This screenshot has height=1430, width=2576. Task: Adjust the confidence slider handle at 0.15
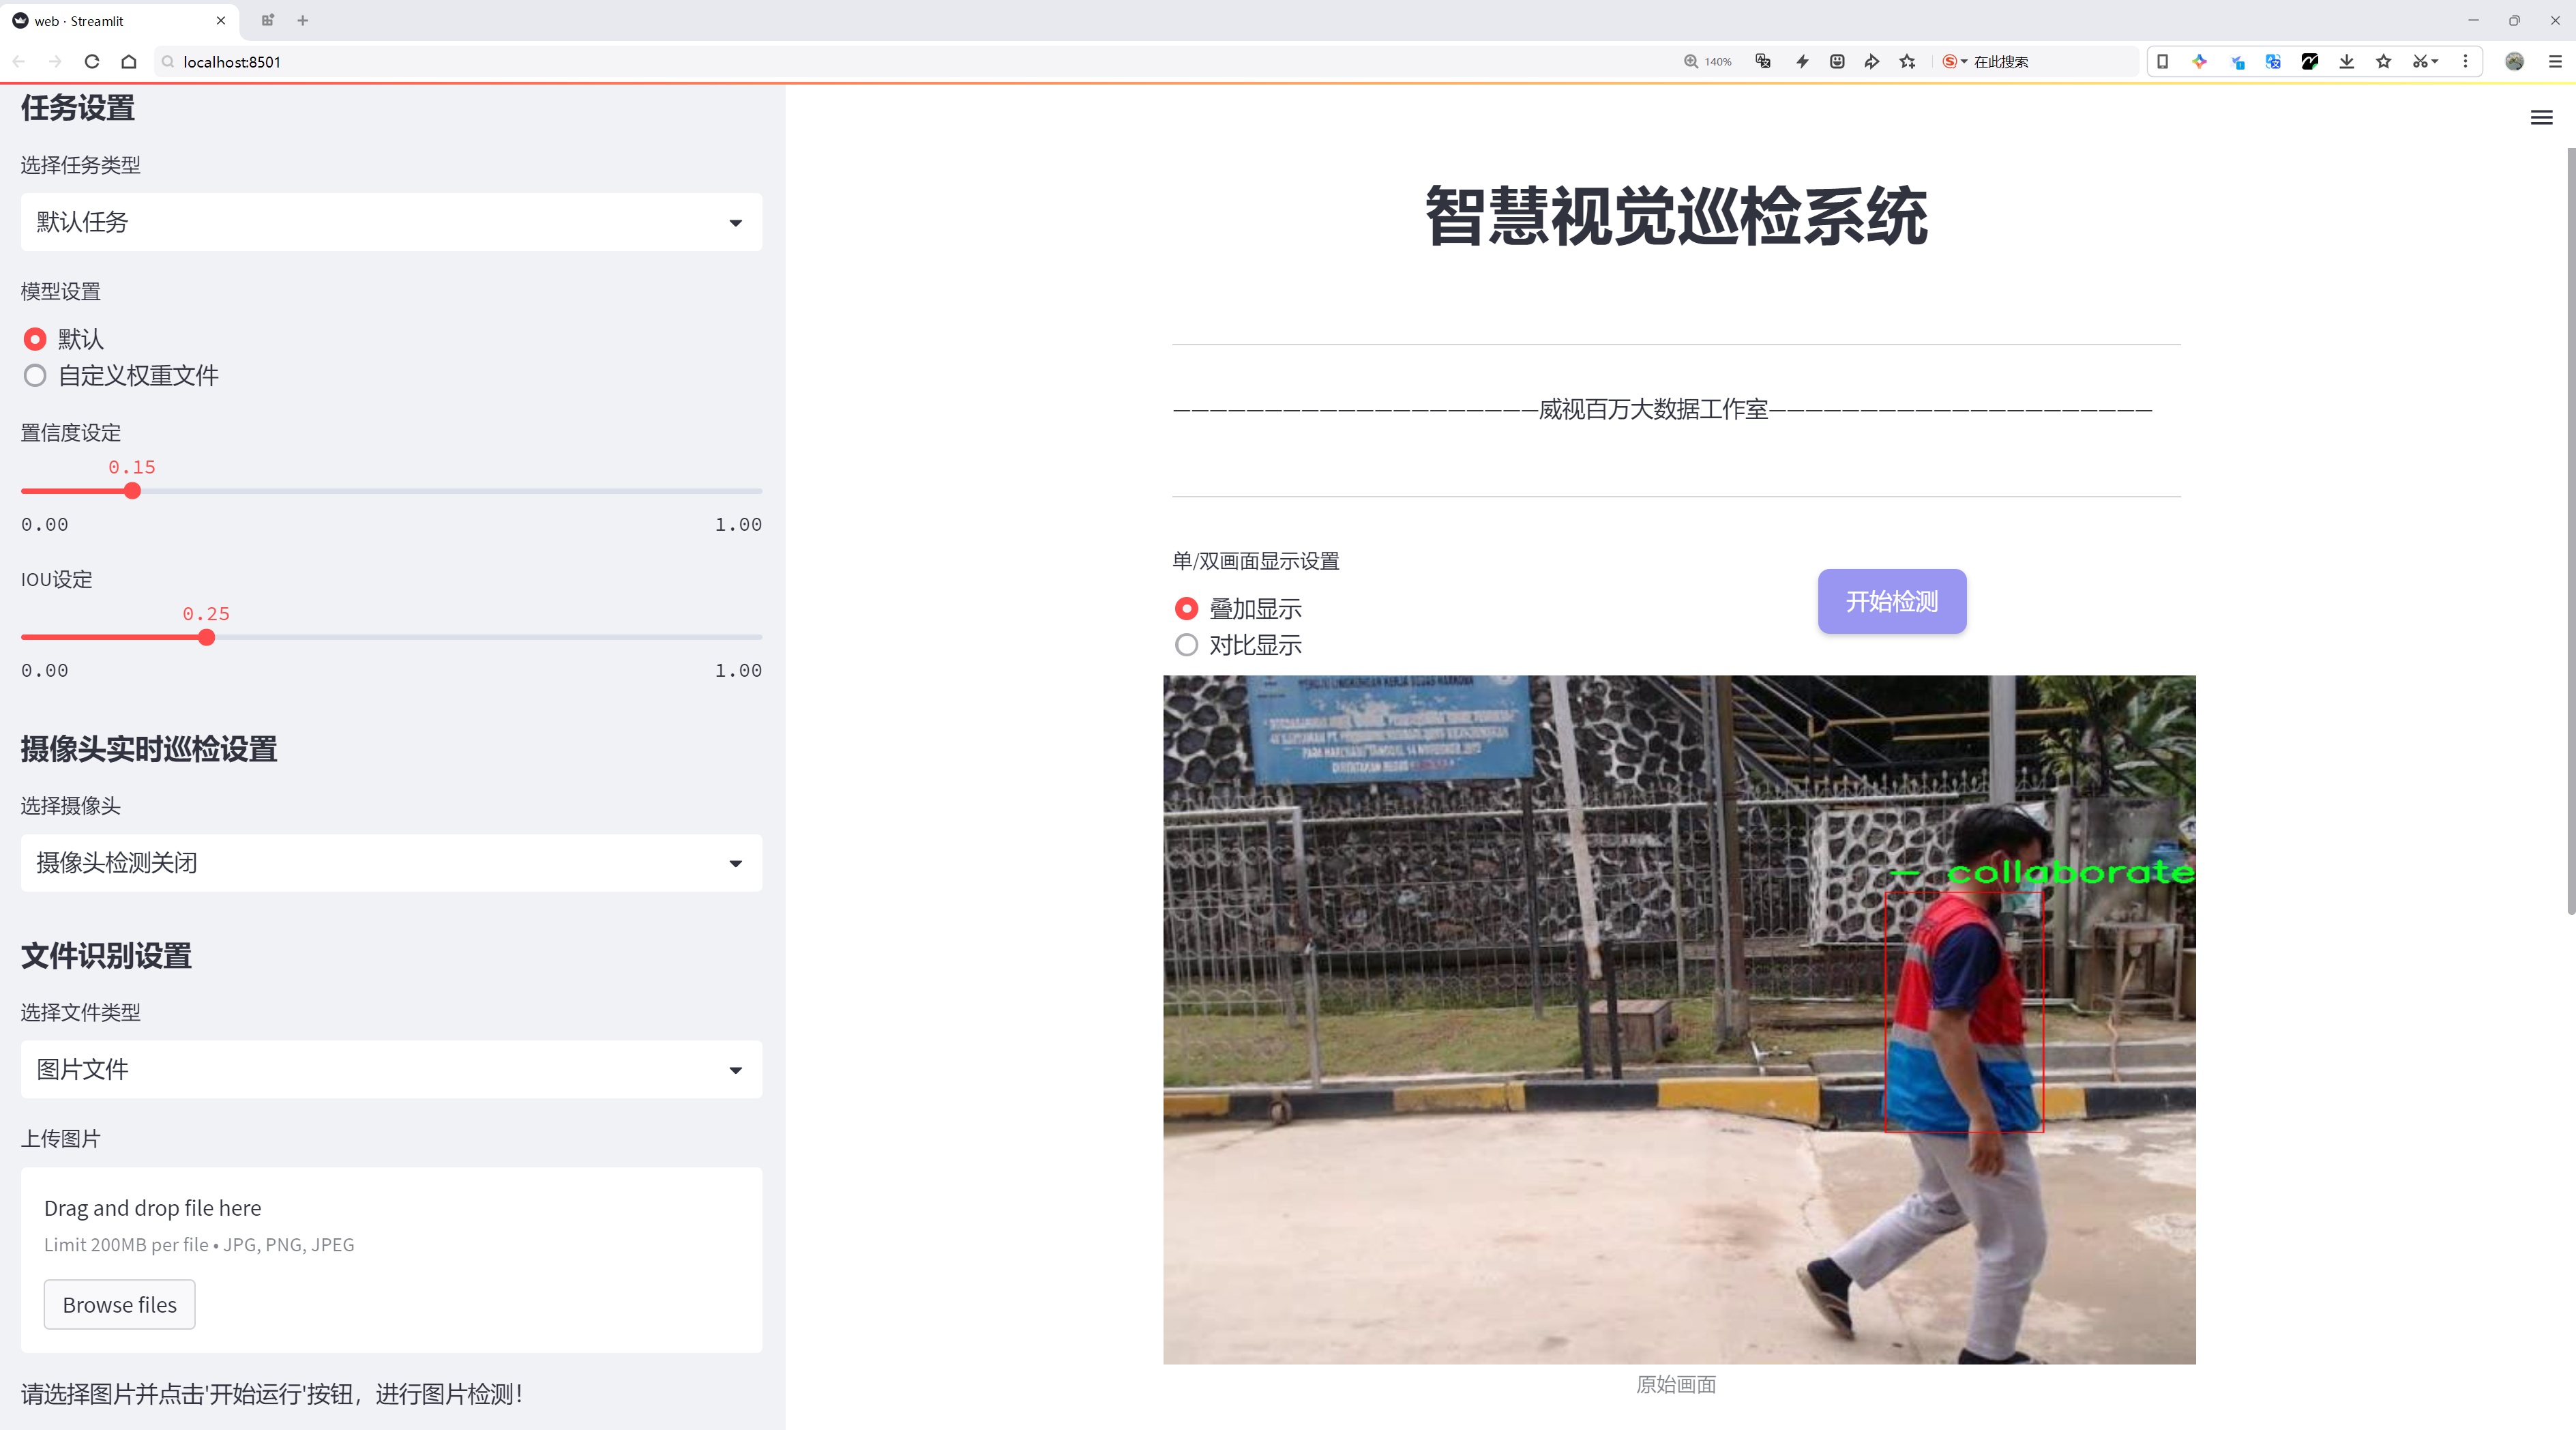132,491
